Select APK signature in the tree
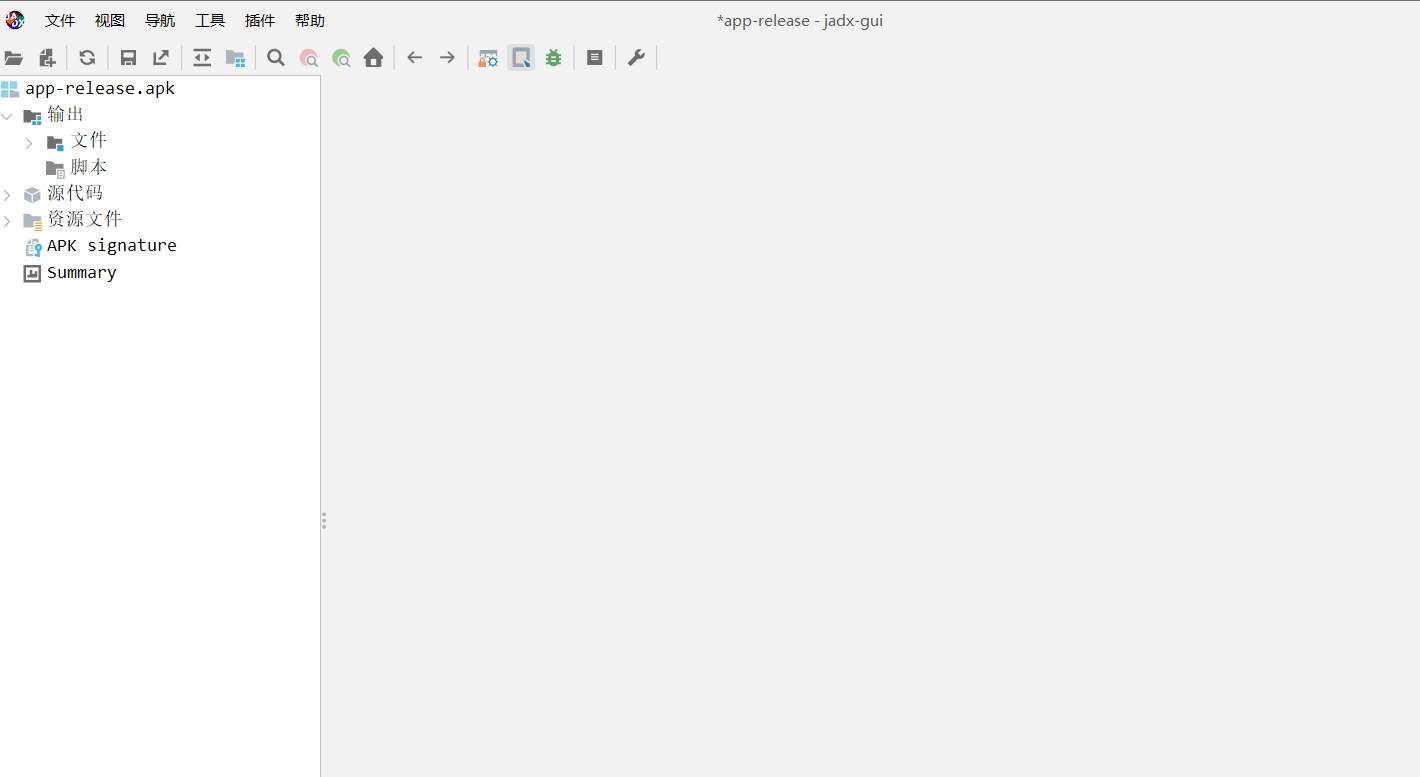This screenshot has width=1420, height=777. (112, 246)
